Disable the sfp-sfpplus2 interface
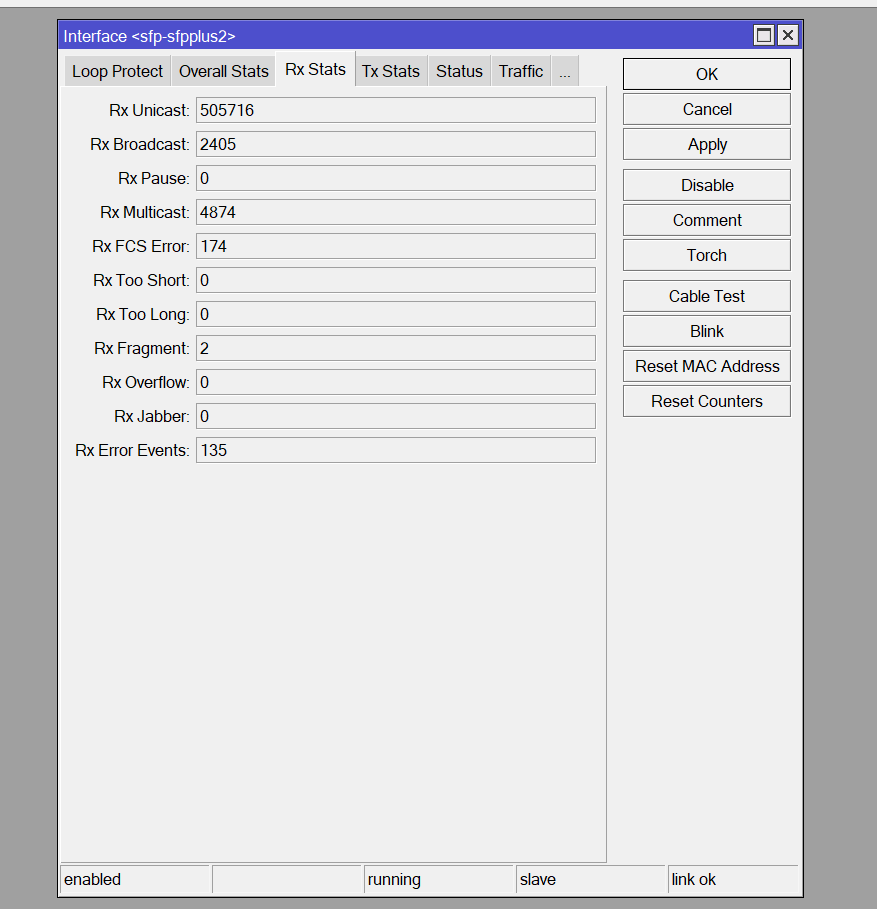The image size is (877, 909). pos(706,184)
